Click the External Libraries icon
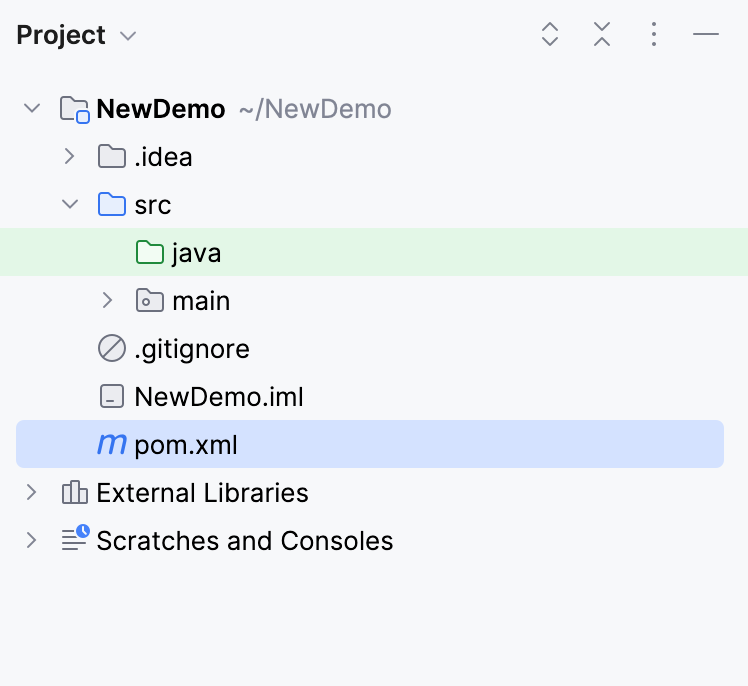This screenshot has width=748, height=686. (x=74, y=493)
